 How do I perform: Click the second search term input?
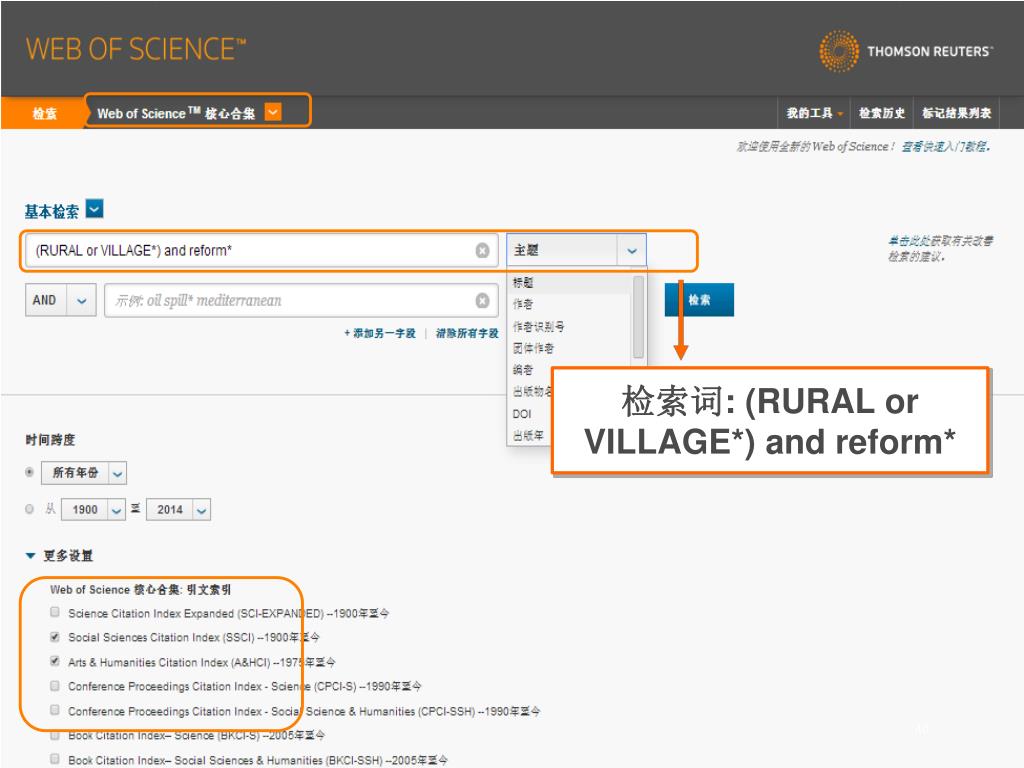(x=301, y=300)
